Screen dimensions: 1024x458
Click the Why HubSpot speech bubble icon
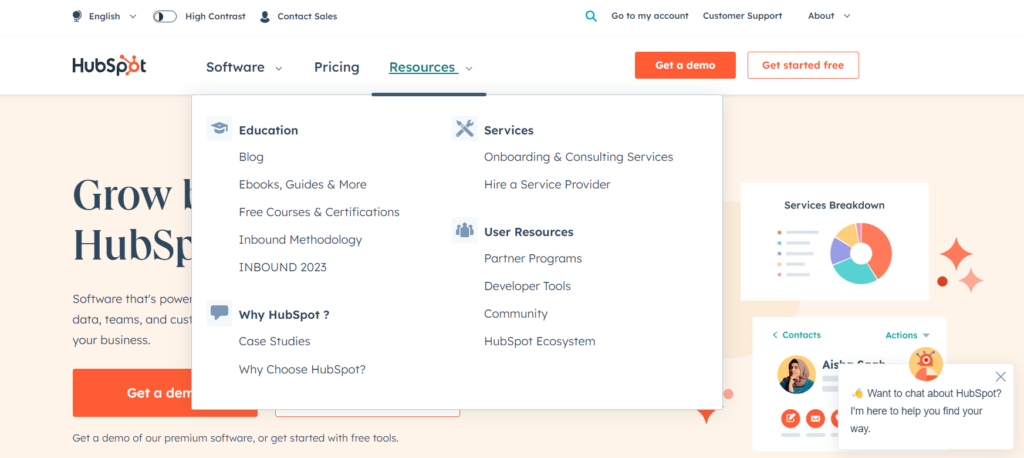pyautogui.click(x=219, y=312)
